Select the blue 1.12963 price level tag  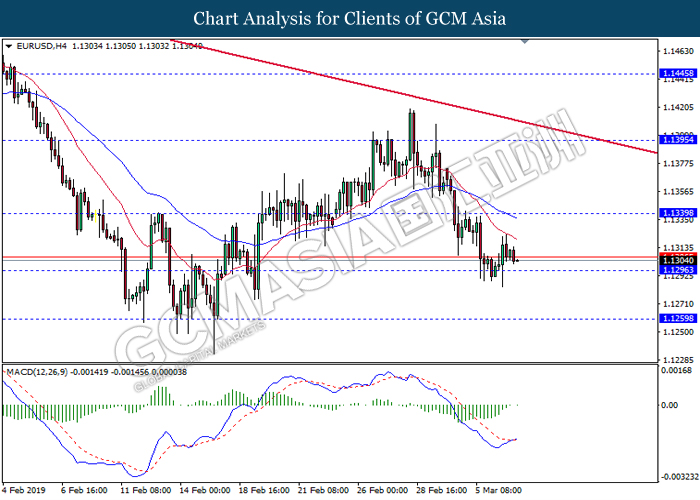678,270
